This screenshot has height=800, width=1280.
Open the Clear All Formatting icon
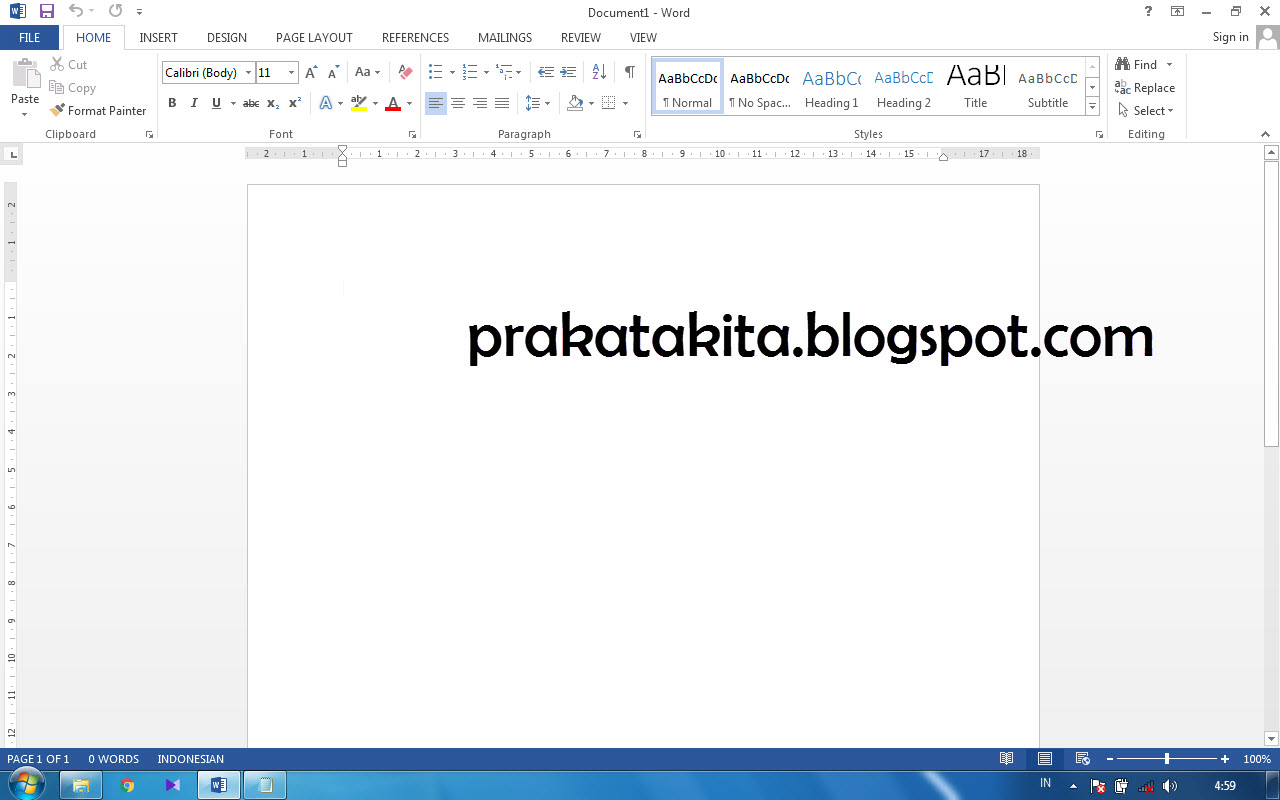pyautogui.click(x=404, y=71)
